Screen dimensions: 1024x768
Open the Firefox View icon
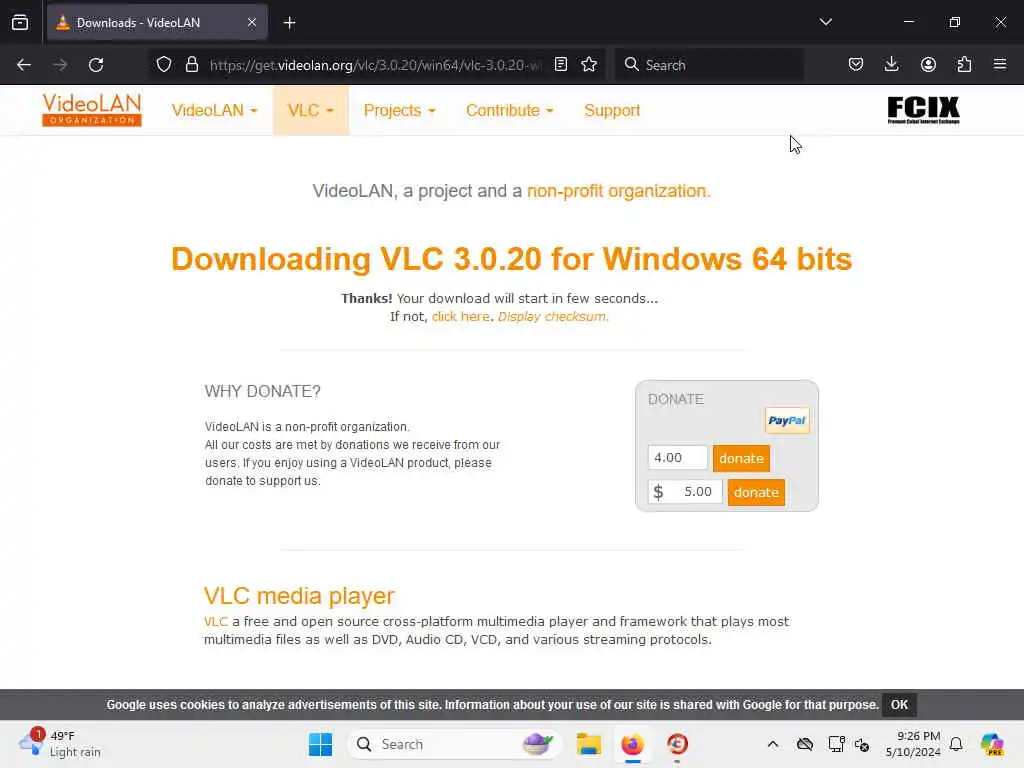(20, 22)
